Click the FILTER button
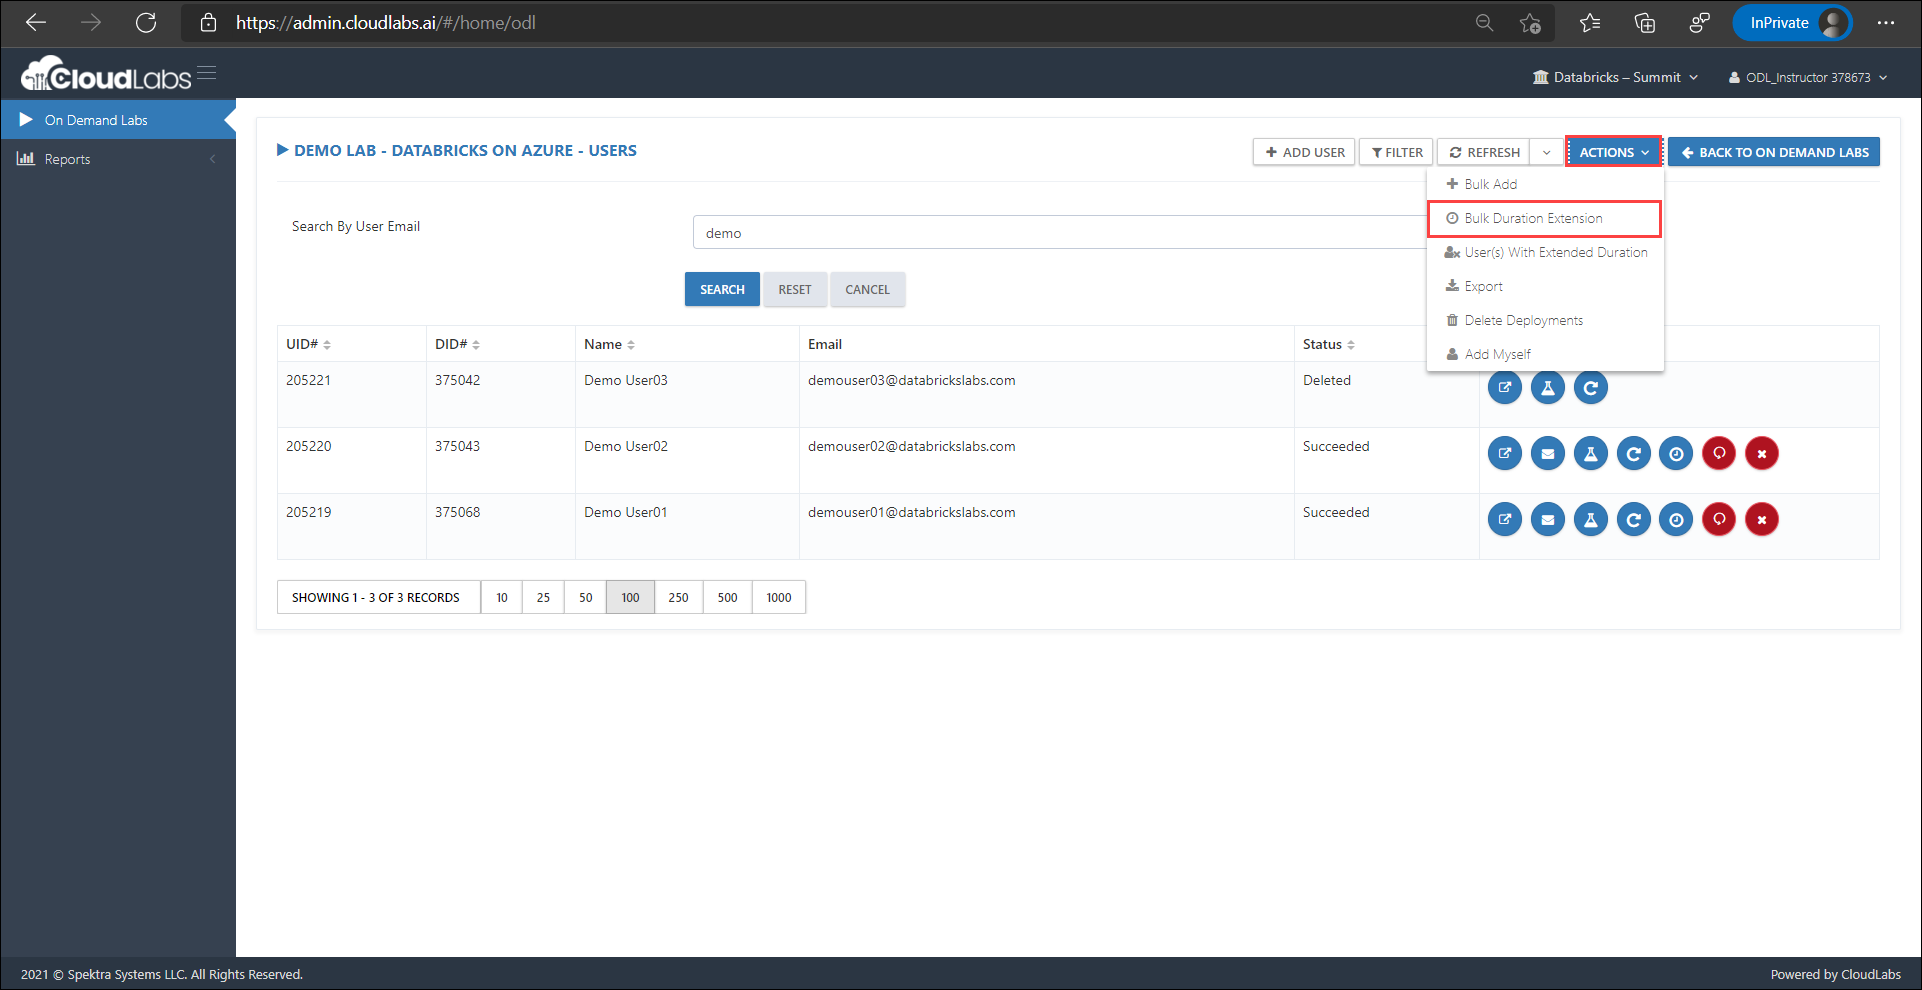The image size is (1922, 990). 1396,152
